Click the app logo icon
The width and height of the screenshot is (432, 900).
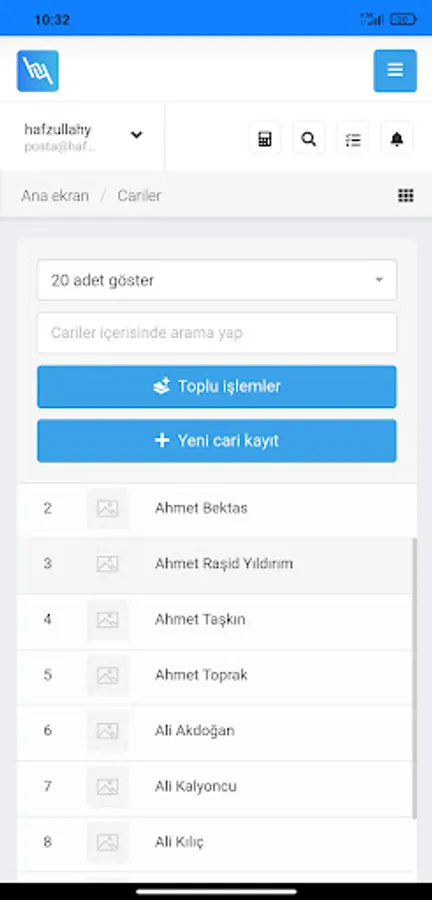[x=38, y=71]
